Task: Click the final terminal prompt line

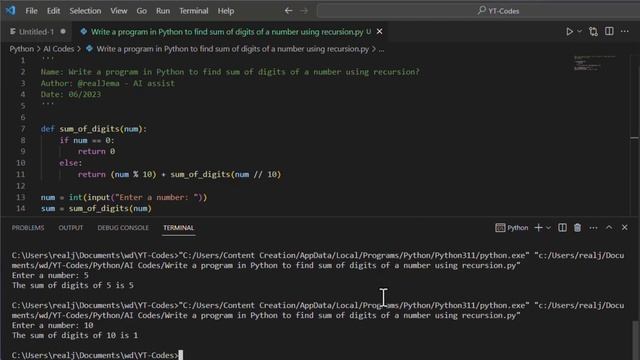Action: click(97, 355)
